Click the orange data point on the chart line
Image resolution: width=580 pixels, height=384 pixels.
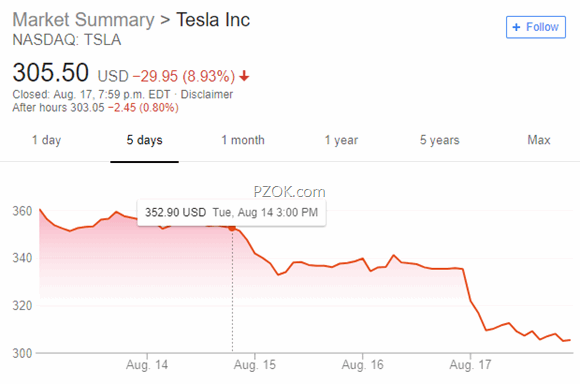[x=232, y=228]
